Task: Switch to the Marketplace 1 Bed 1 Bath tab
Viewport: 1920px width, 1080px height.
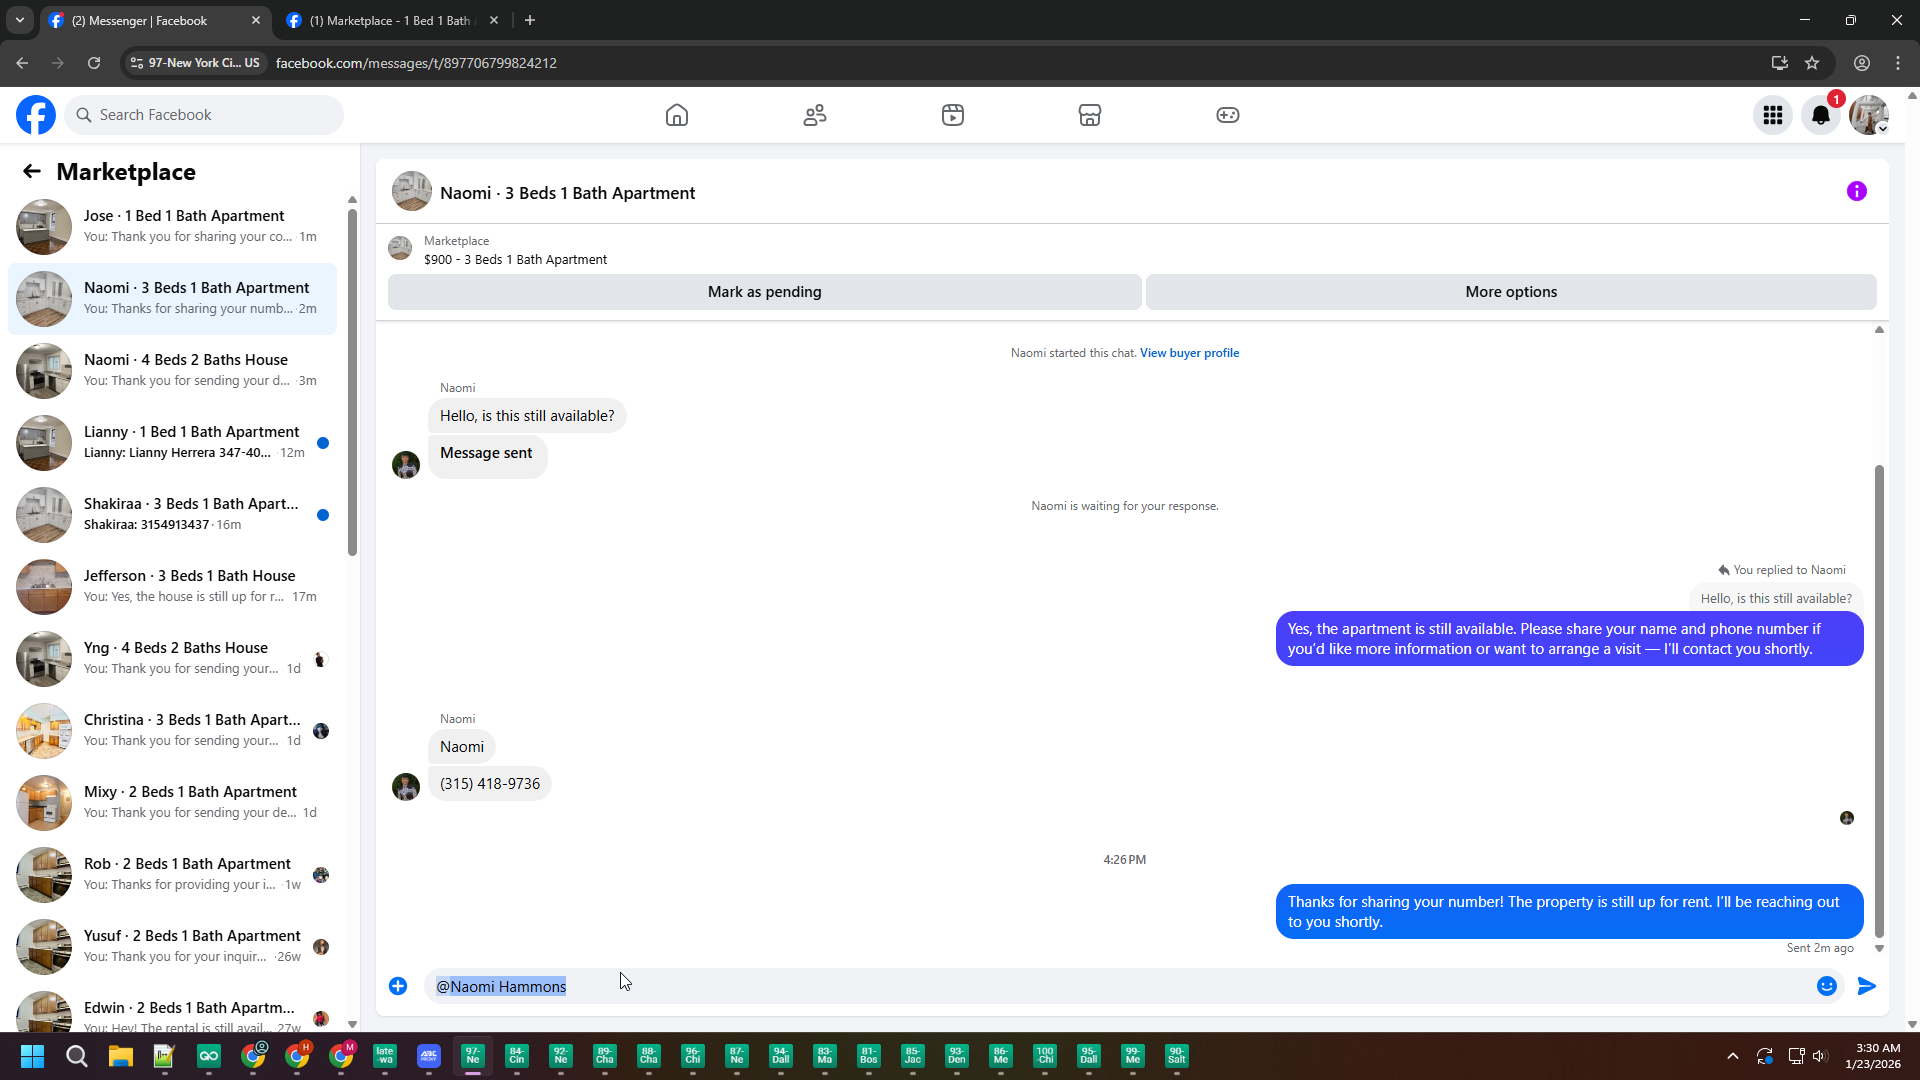Action: (x=390, y=20)
